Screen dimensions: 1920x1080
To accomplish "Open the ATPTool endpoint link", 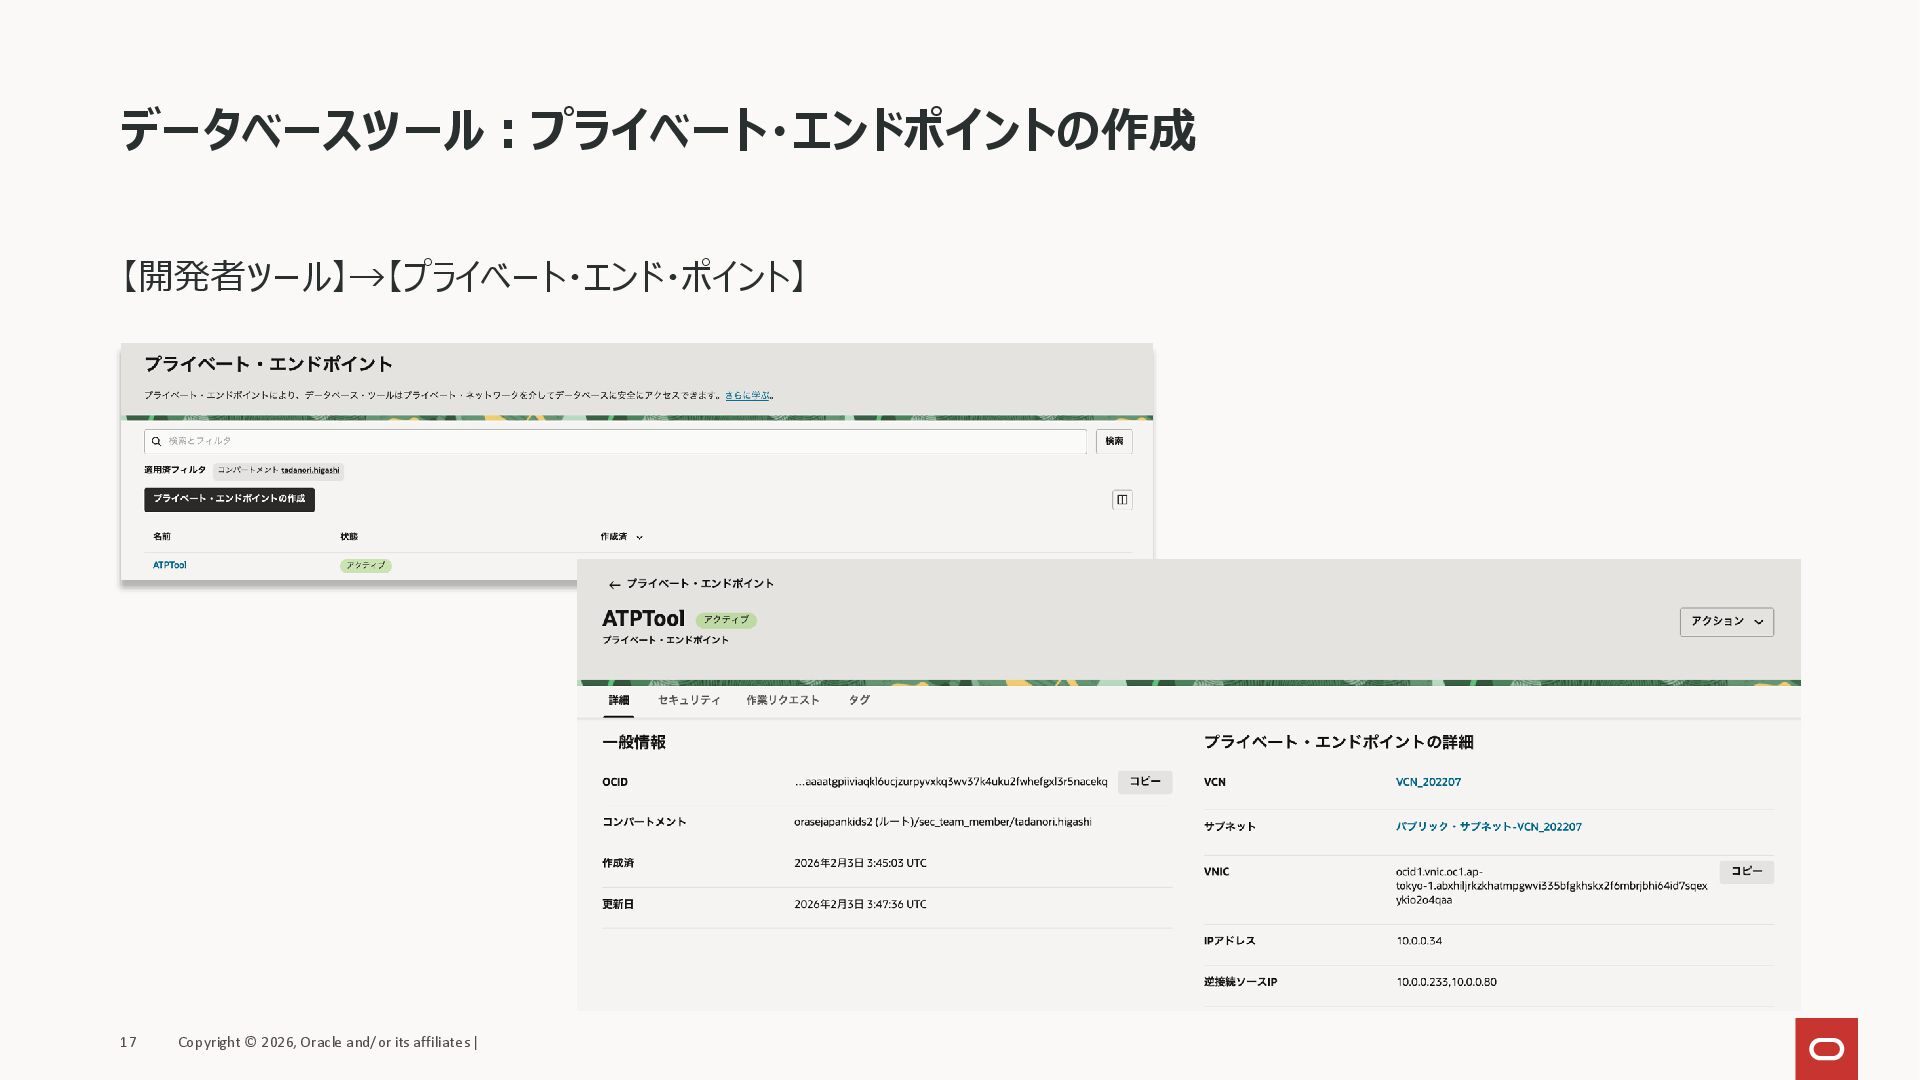I will 170,566.
